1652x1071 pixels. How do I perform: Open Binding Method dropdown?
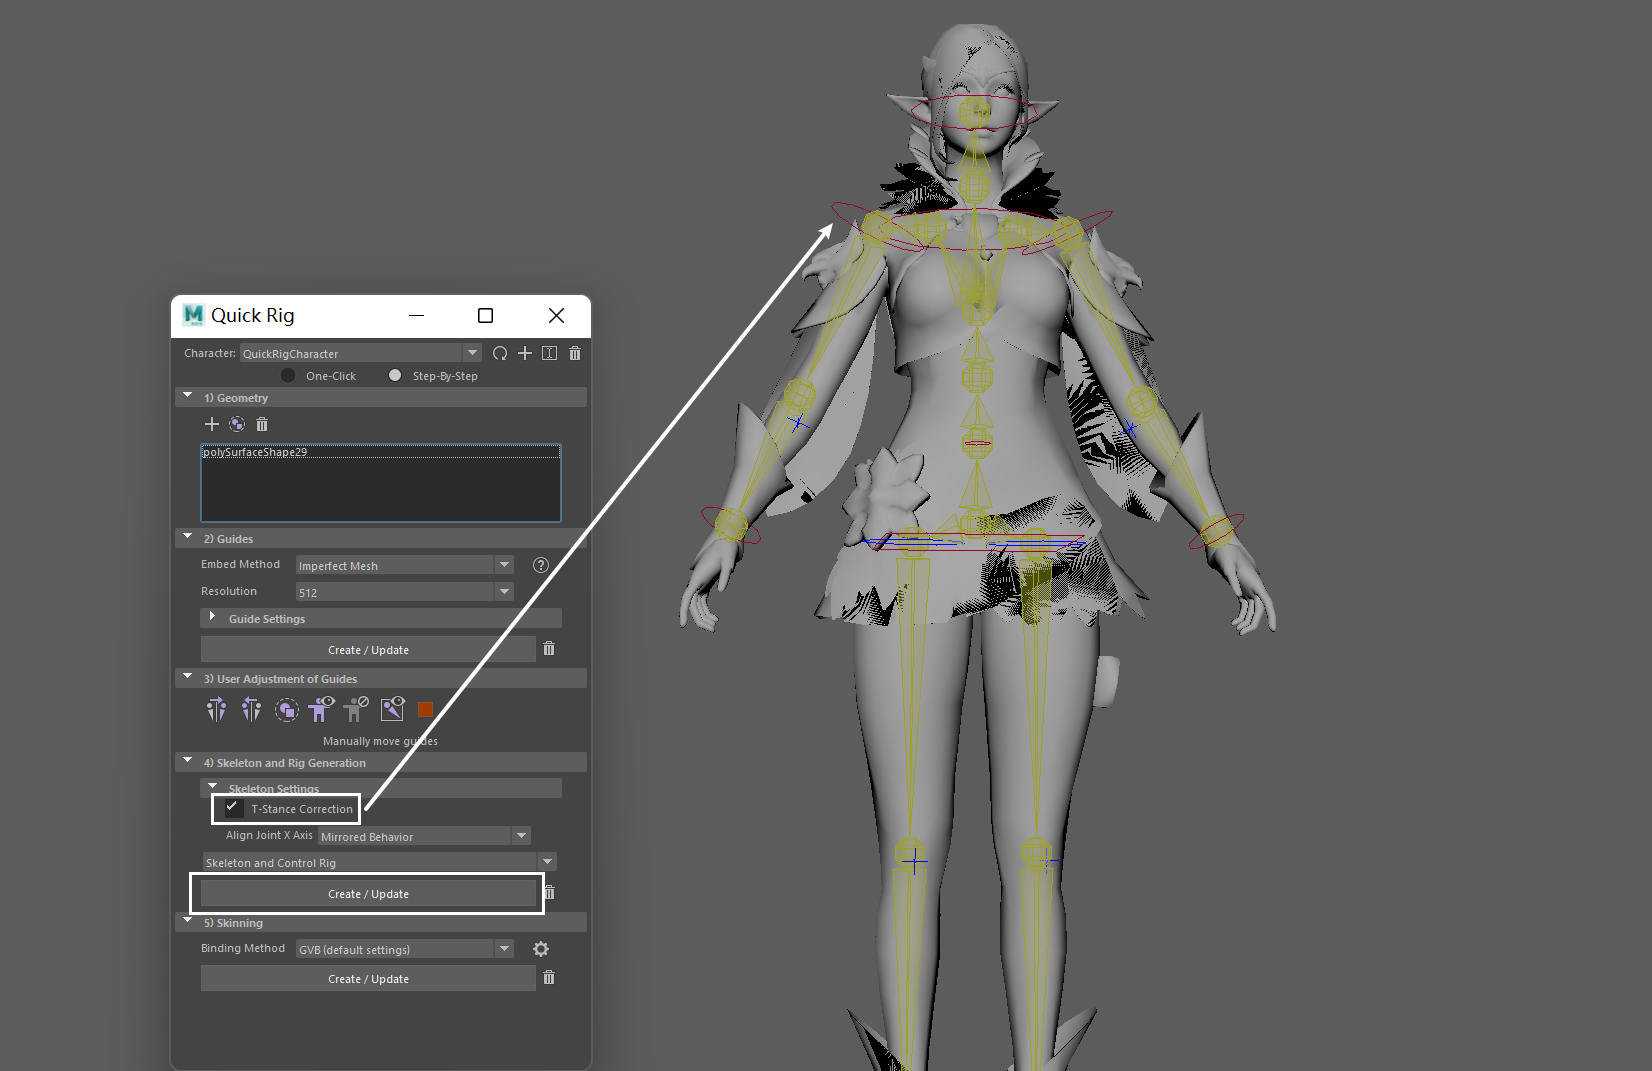coord(405,949)
